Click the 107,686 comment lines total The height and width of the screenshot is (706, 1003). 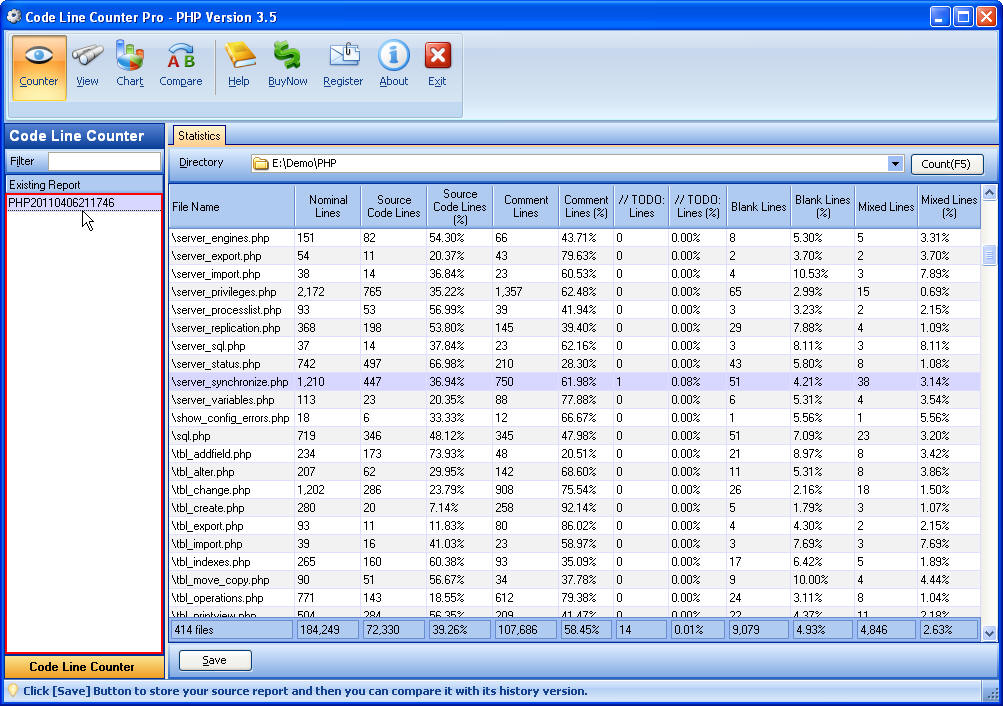[526, 629]
